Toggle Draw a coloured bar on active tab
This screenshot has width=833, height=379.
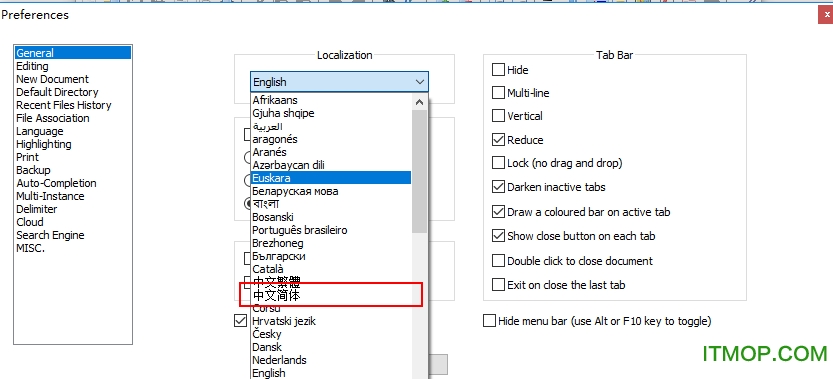498,212
